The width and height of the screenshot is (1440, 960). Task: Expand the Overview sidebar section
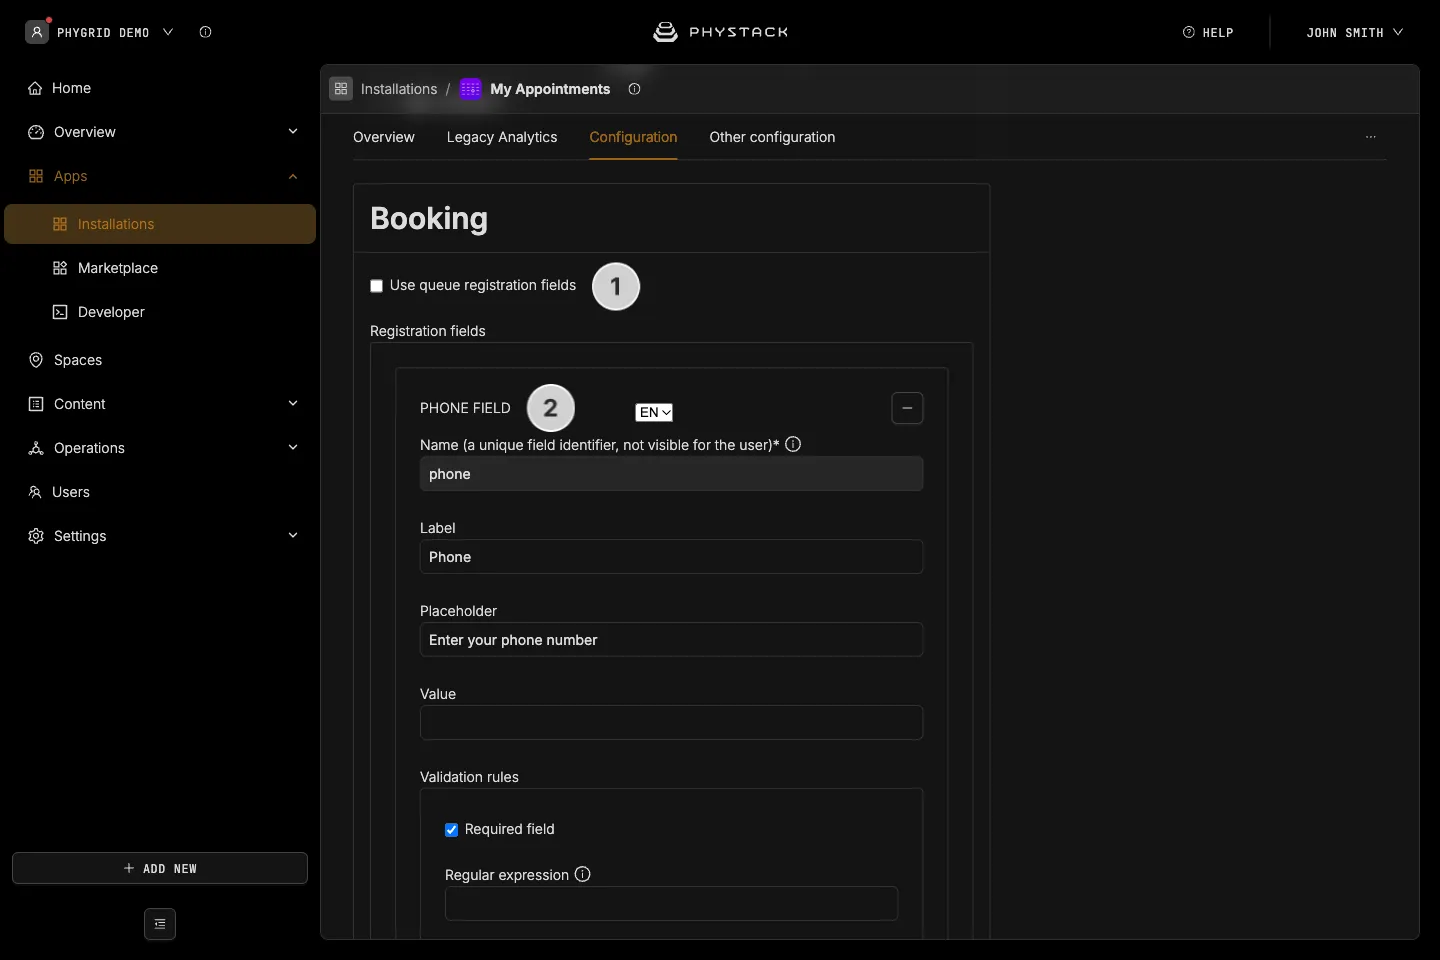coord(293,132)
